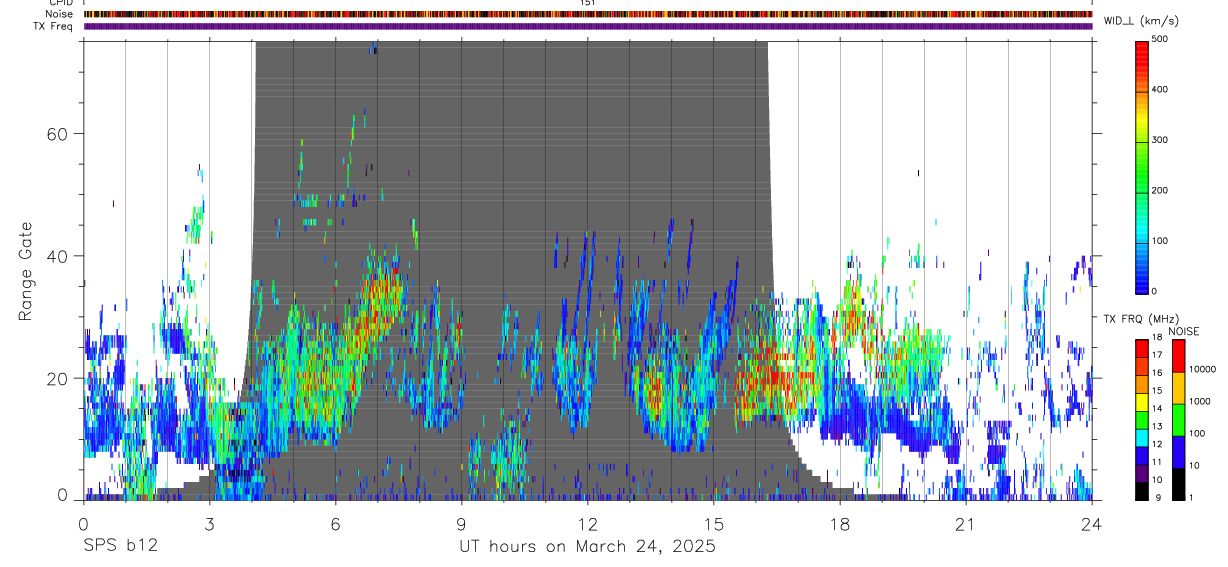The image size is (1228, 567).
Task: Click the yellow segment of NOISE legend
Action: pos(1177,388)
